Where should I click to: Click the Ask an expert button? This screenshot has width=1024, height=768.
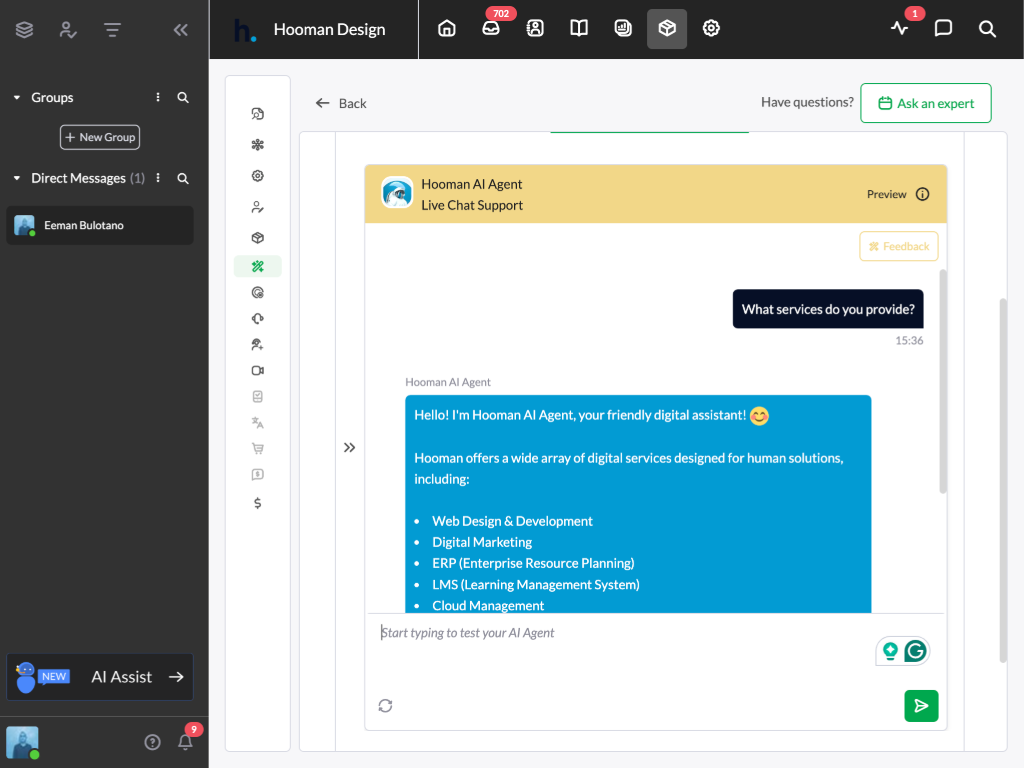click(x=925, y=103)
